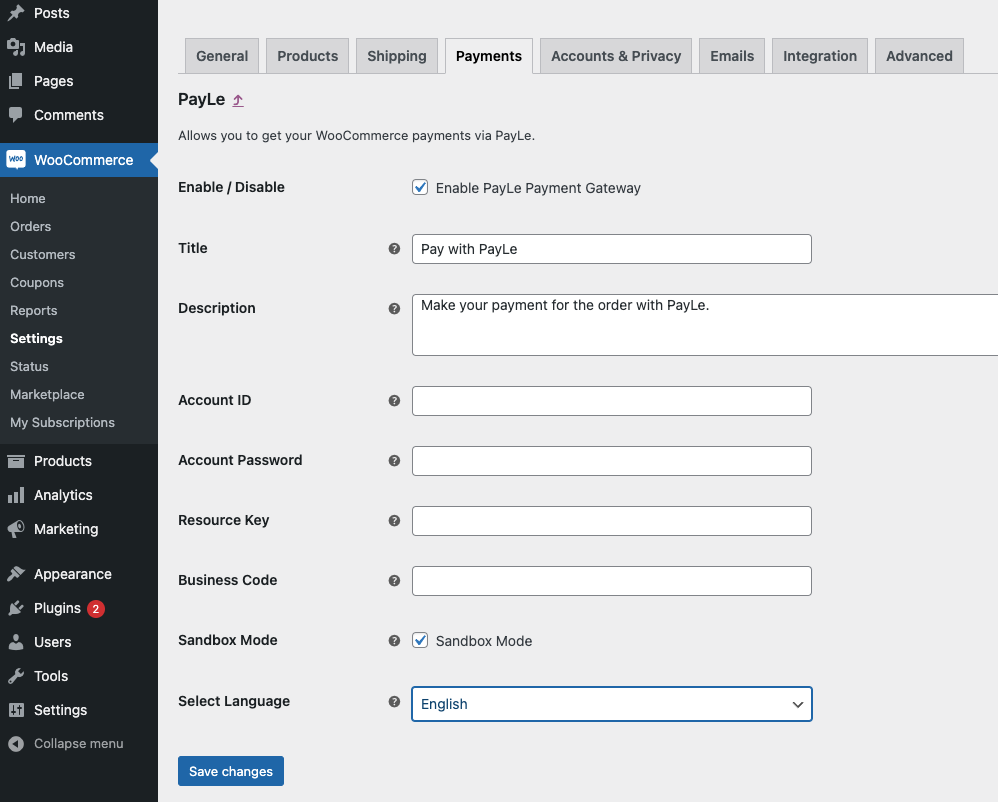The height and width of the screenshot is (802, 998).
Task: Focus the Business Code field
Action: tap(612, 580)
